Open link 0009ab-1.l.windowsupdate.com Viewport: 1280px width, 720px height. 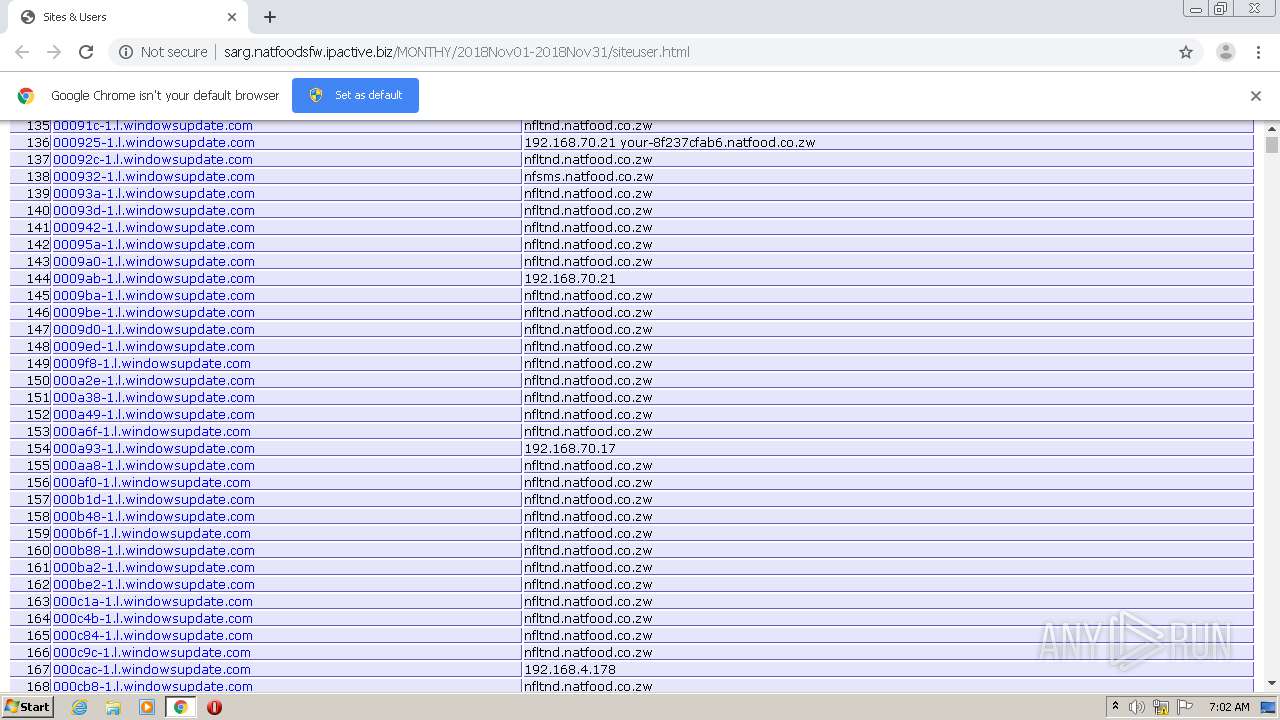(154, 279)
